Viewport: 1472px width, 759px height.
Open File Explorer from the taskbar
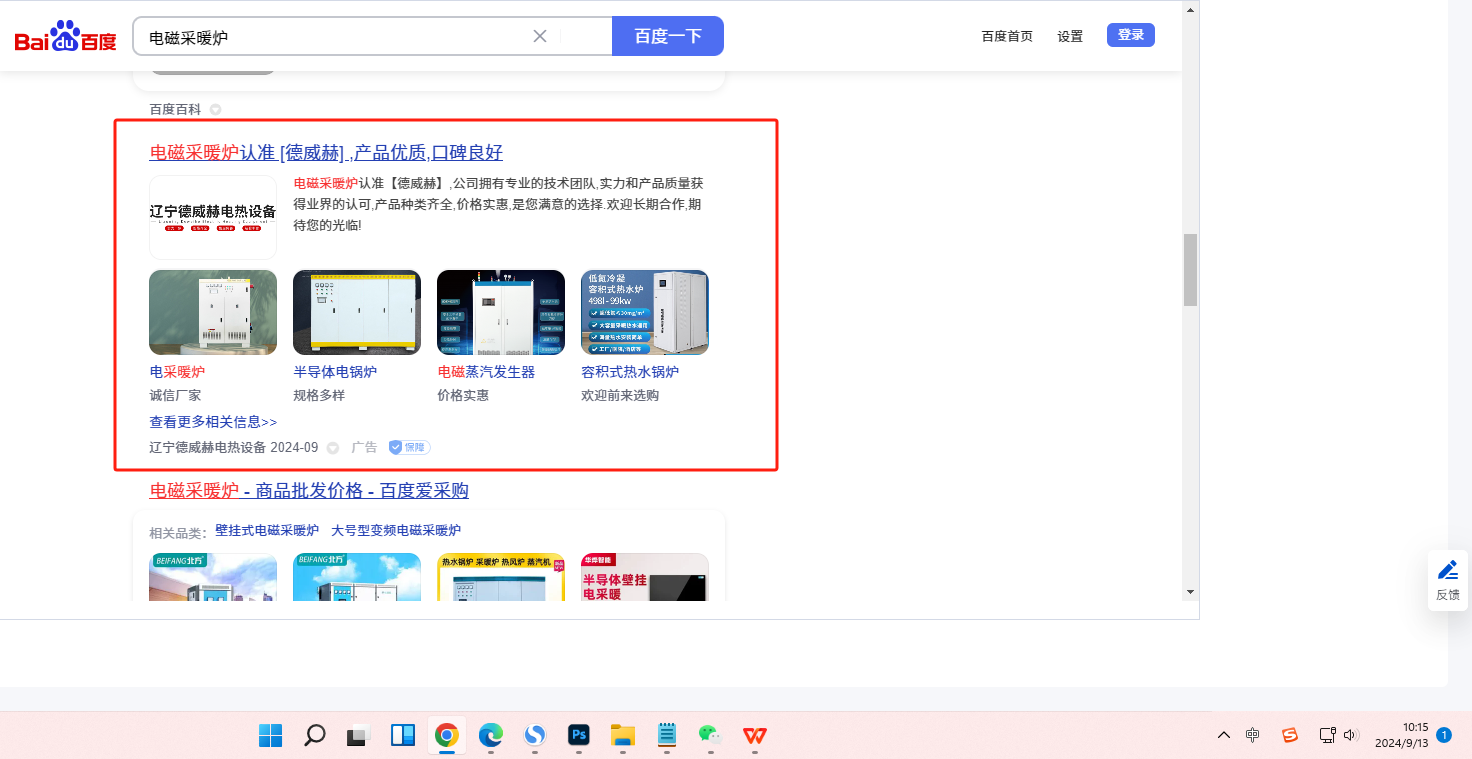coord(623,736)
